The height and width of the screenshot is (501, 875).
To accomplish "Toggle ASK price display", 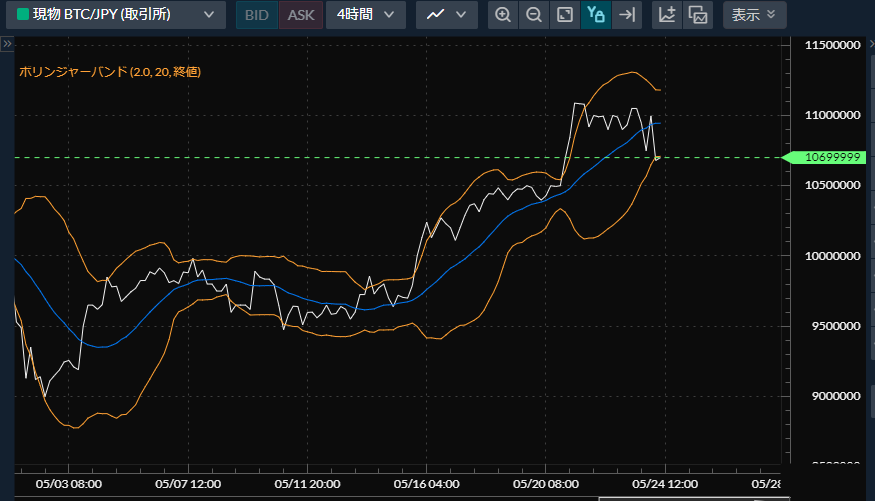I will (300, 15).
